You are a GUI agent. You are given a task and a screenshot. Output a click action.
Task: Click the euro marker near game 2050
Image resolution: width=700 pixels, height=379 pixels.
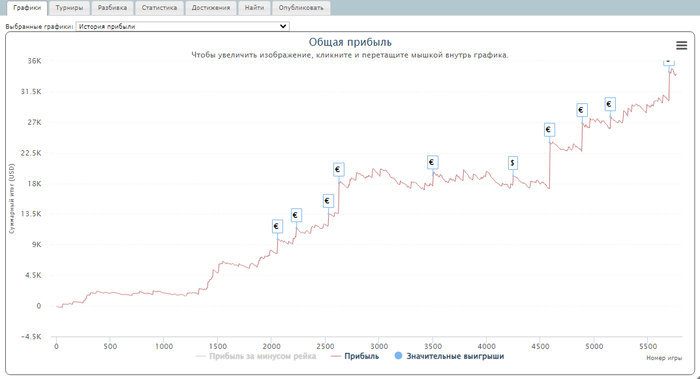[x=277, y=226]
